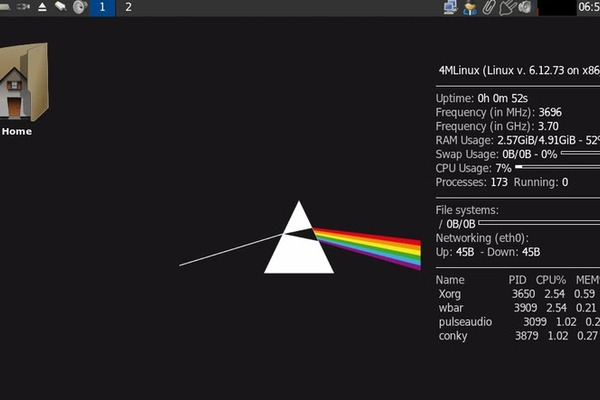Click the Swap Usage progress bar
Image resolution: width=600 pixels, height=400 pixels.
[580, 153]
